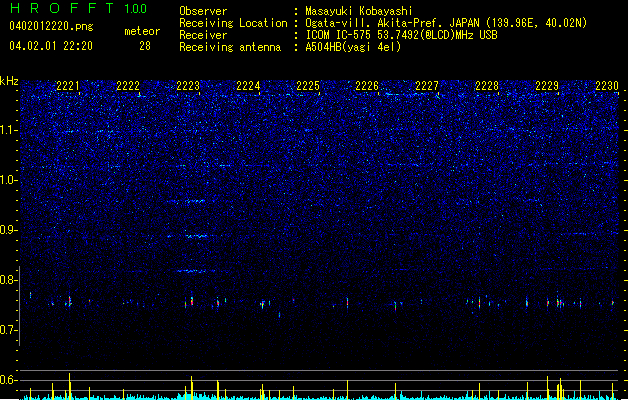This screenshot has height=400, width=629.
Task: Click the file name 0402012220.png
Action: click(x=51, y=26)
